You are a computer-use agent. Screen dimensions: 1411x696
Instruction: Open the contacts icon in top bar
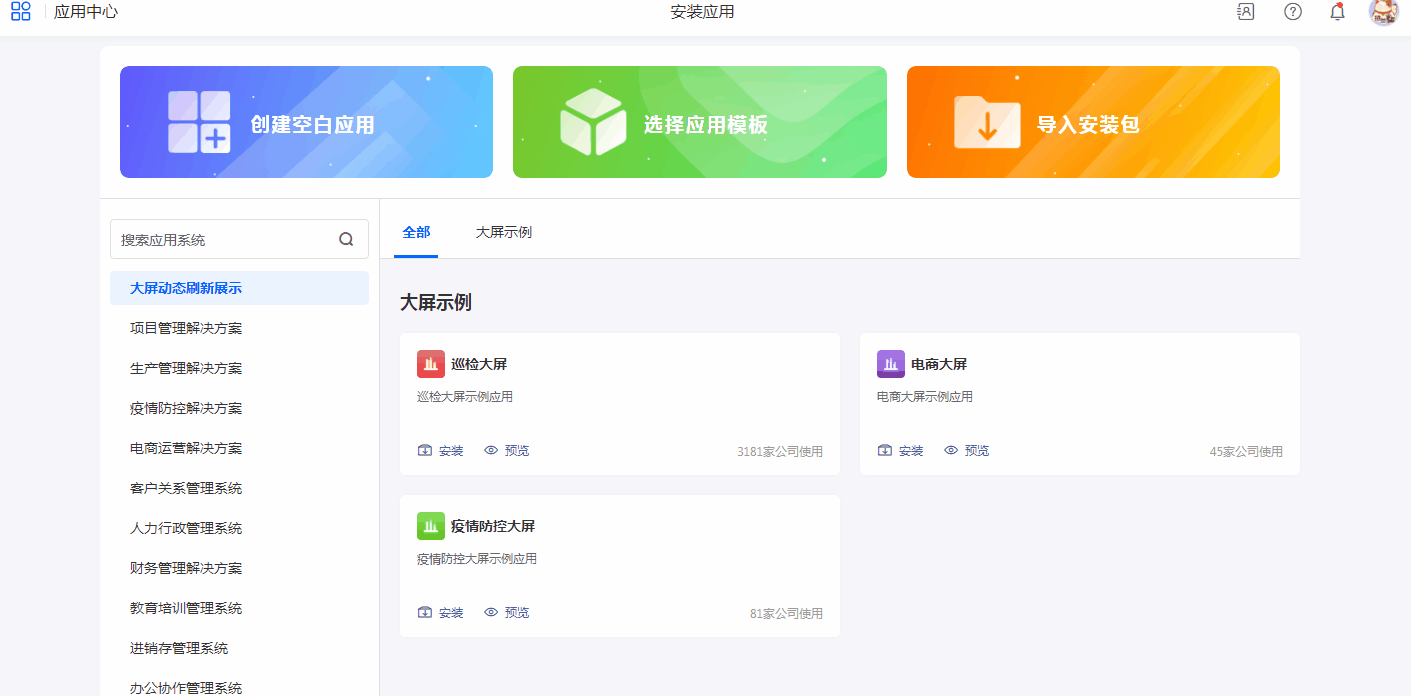point(1245,12)
